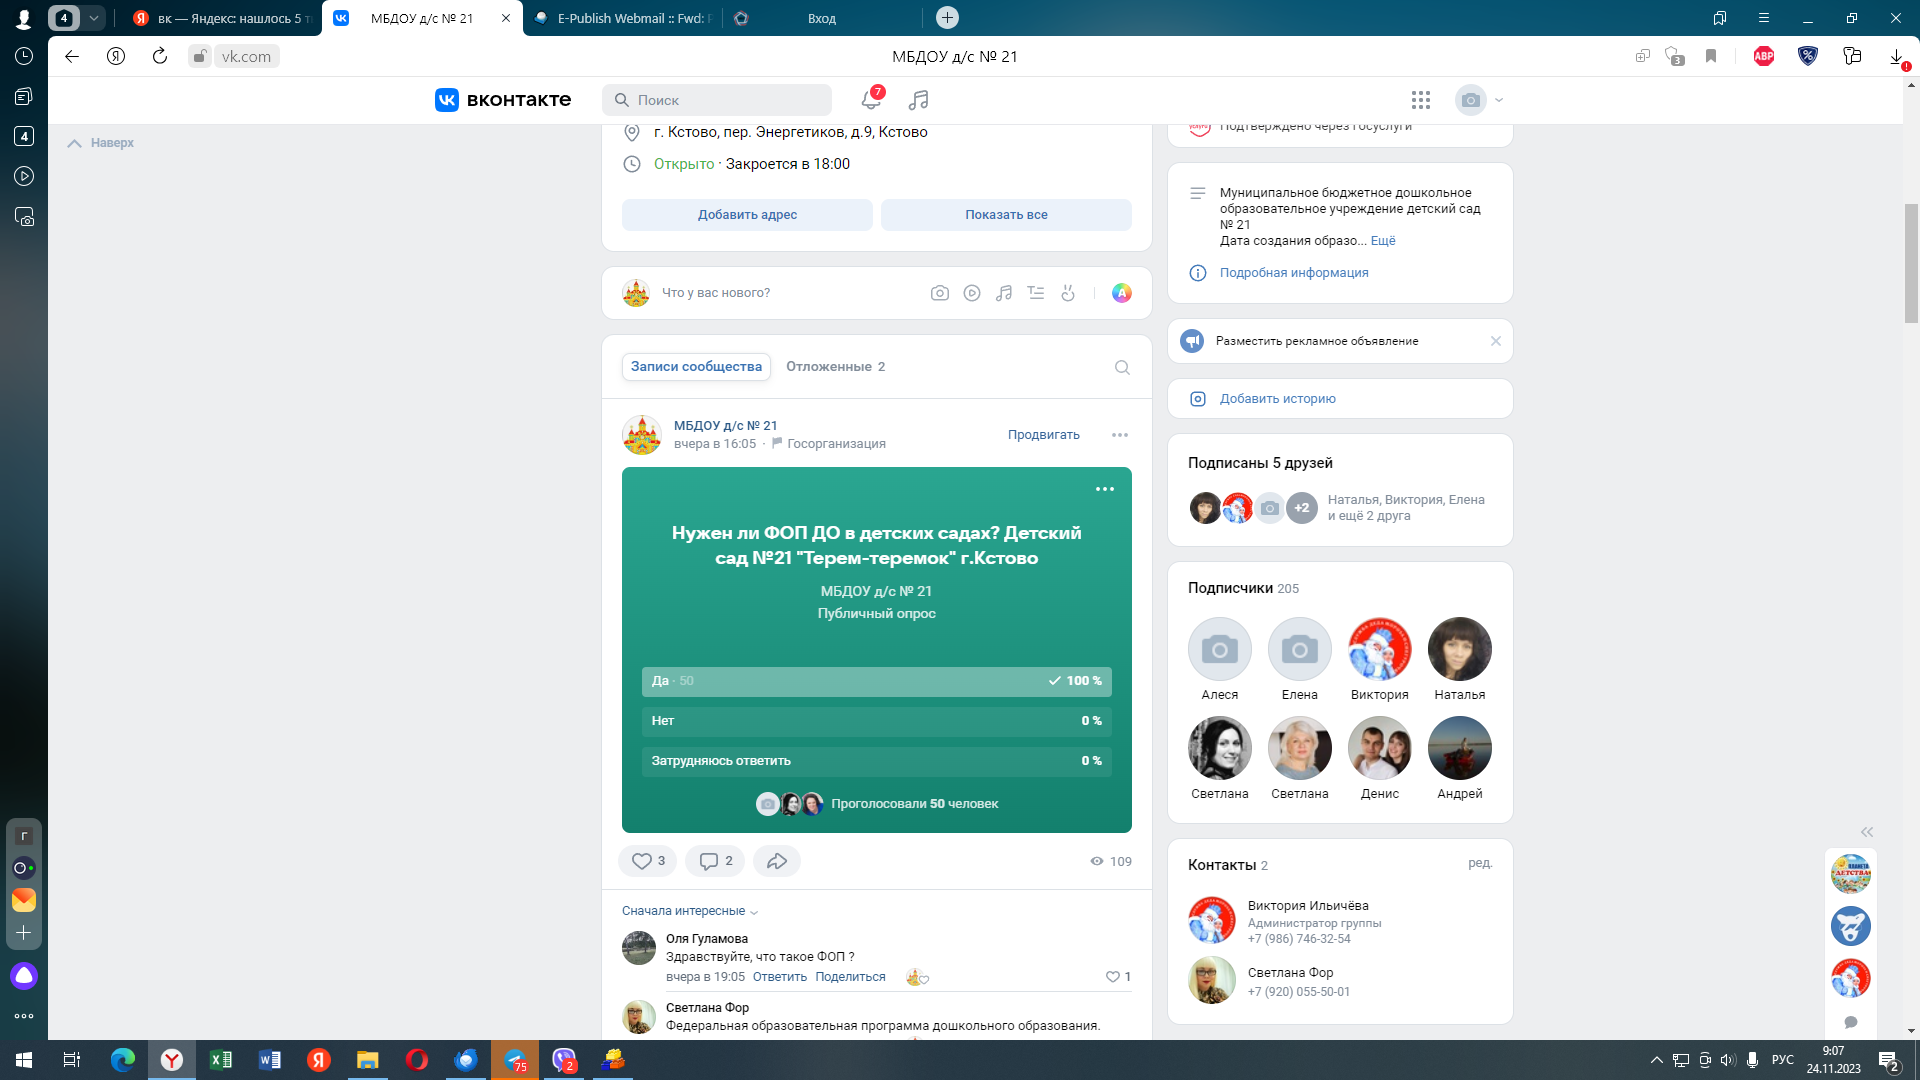Open the colorful poster icon in composer
The image size is (1920, 1080).
pyautogui.click(x=1122, y=293)
